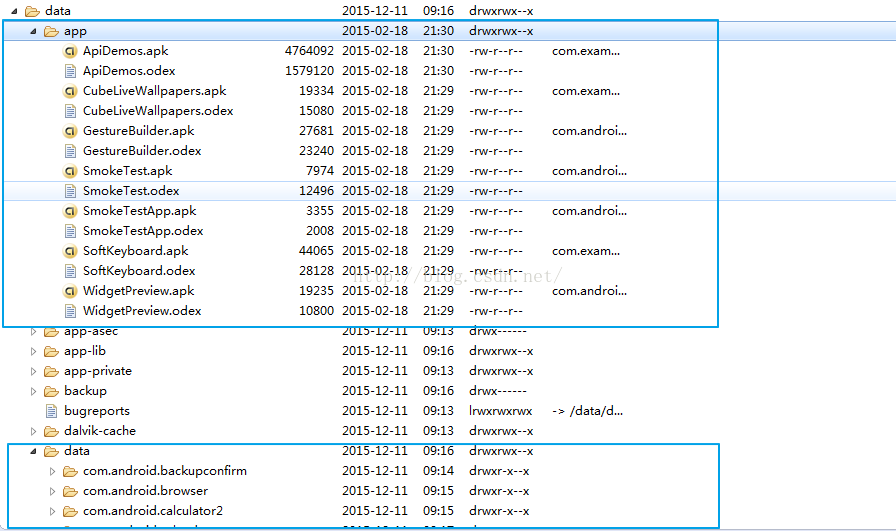
Task: Click the WidgetPreview.odex file icon
Action: pos(70,311)
